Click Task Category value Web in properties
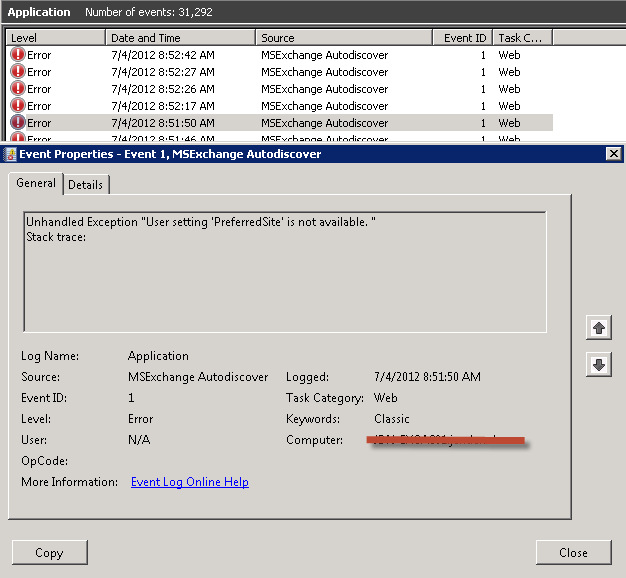Screen dimensions: 626x578 pos(385,398)
